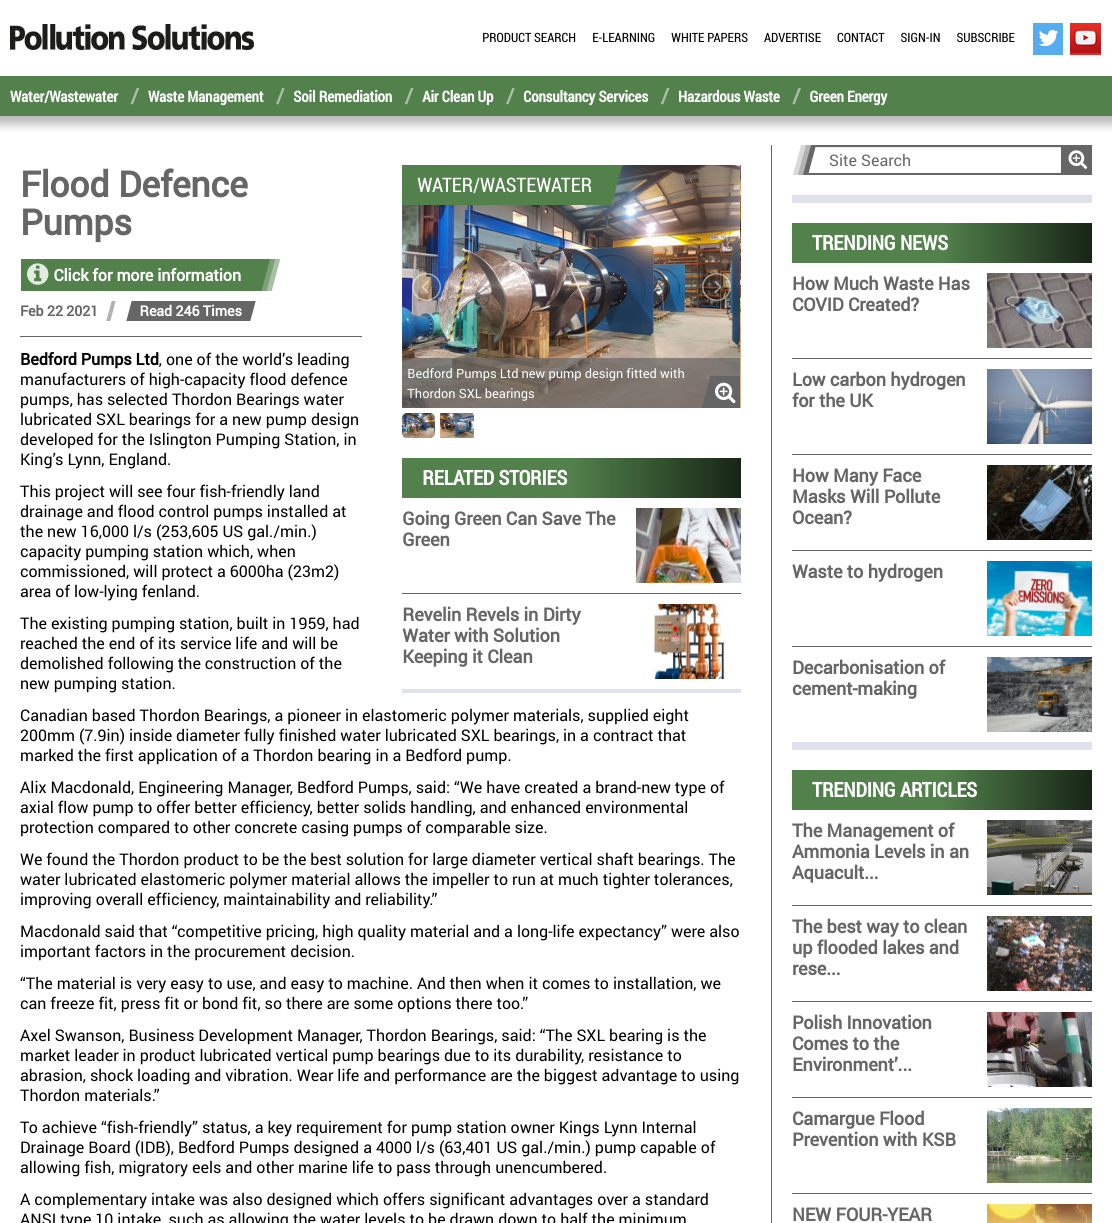Open Management of Ammonia Levels article
The width and height of the screenshot is (1112, 1223).
[x=880, y=852]
